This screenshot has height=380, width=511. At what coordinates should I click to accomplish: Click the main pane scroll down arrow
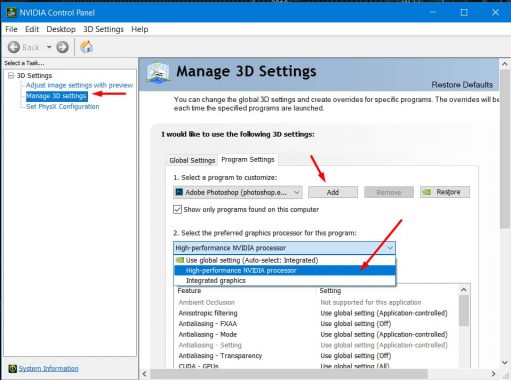coord(504,362)
